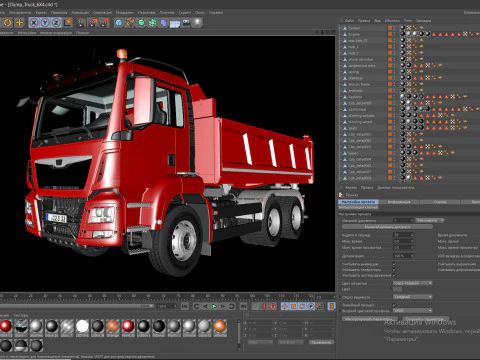Render the active view clapperboard icon
The image size is (480, 360).
pyautogui.click(x=81, y=23)
